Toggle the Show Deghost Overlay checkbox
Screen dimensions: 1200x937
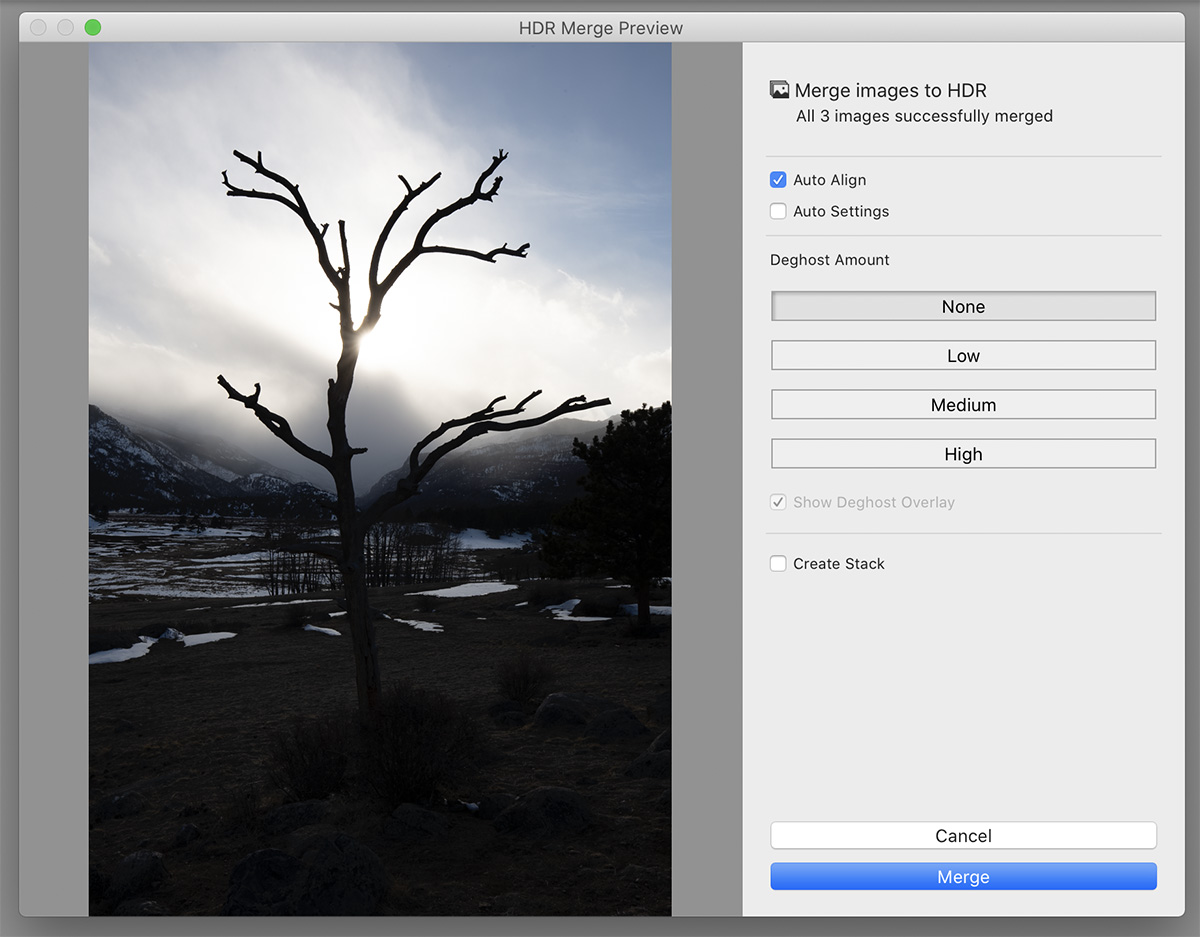(778, 502)
